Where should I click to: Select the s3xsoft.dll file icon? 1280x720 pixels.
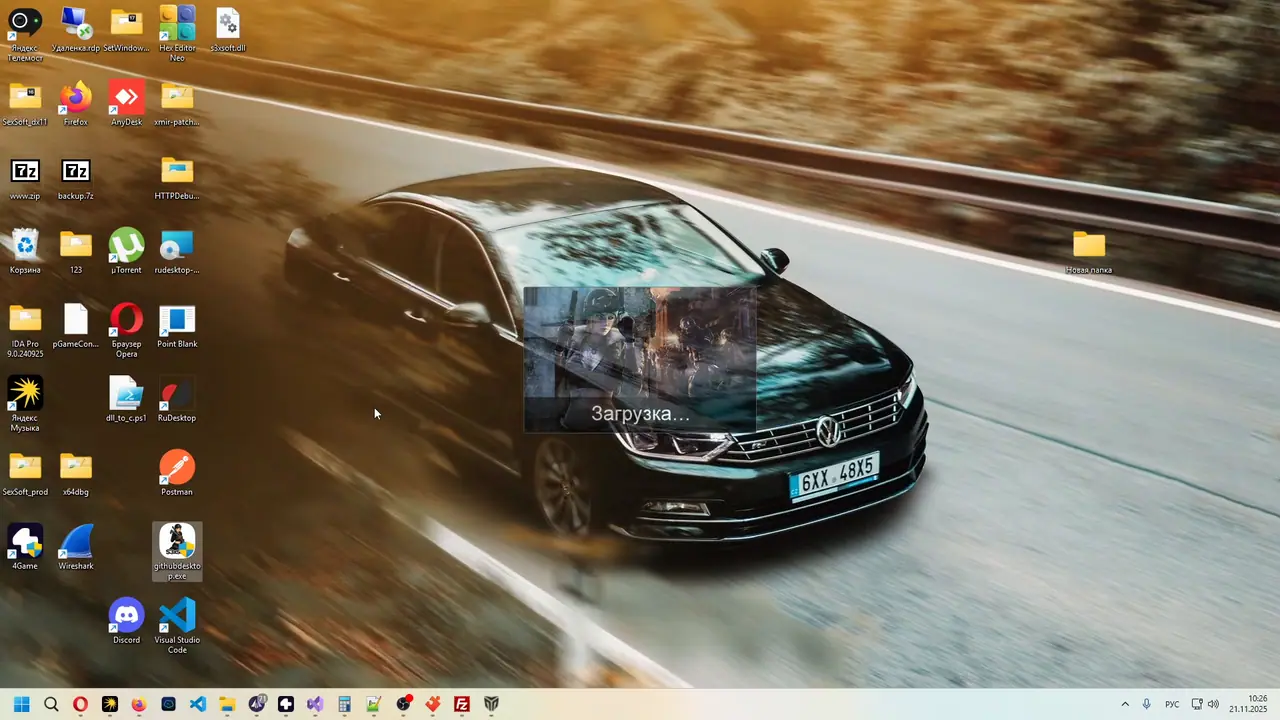click(x=228, y=30)
